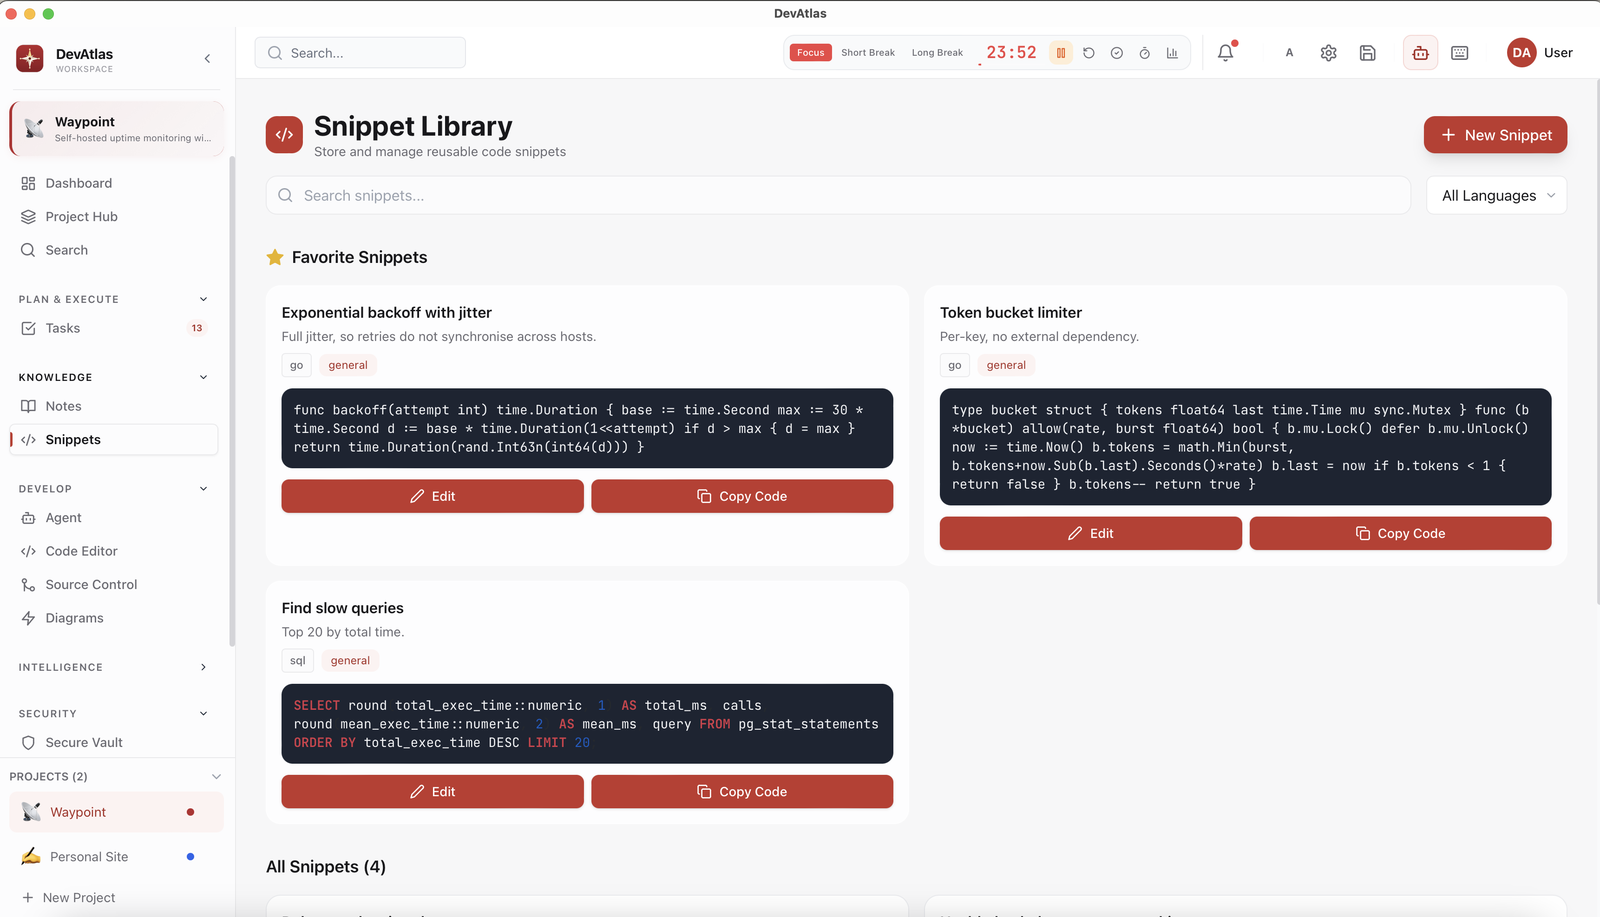
Task: Copy code of Token bucket limiter
Action: pyautogui.click(x=1400, y=533)
